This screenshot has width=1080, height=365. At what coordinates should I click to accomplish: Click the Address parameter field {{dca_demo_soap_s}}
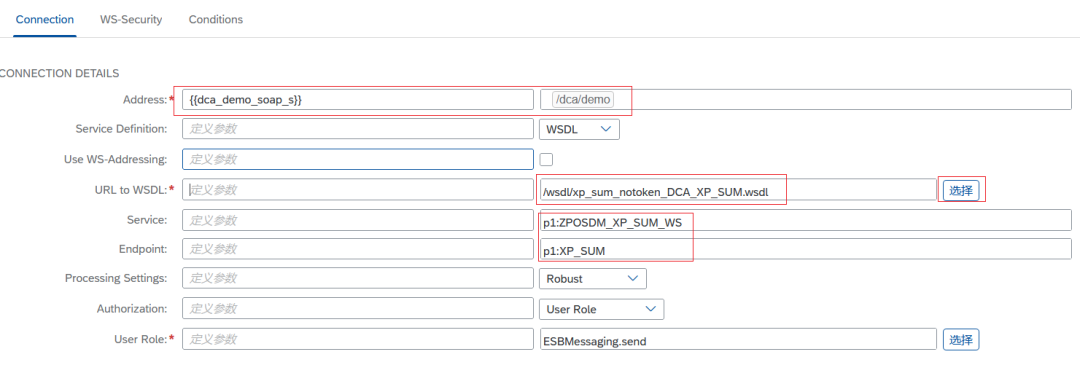357,99
